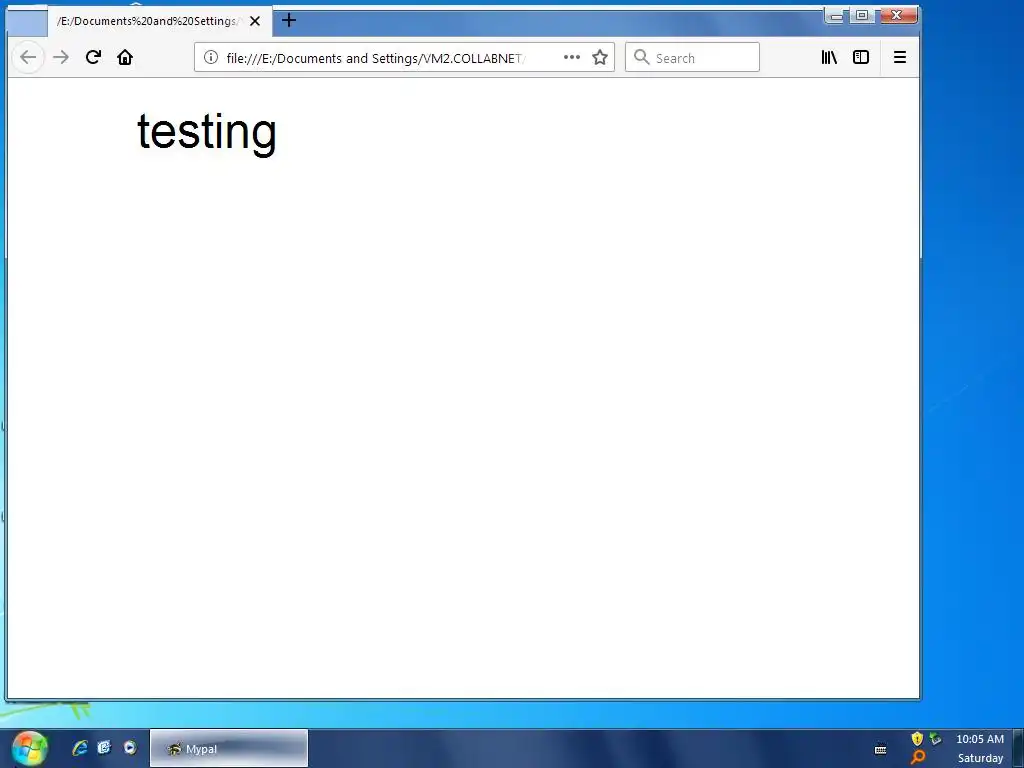The width and height of the screenshot is (1024, 768).
Task: Show site information icon in address bar
Action: tap(210, 57)
